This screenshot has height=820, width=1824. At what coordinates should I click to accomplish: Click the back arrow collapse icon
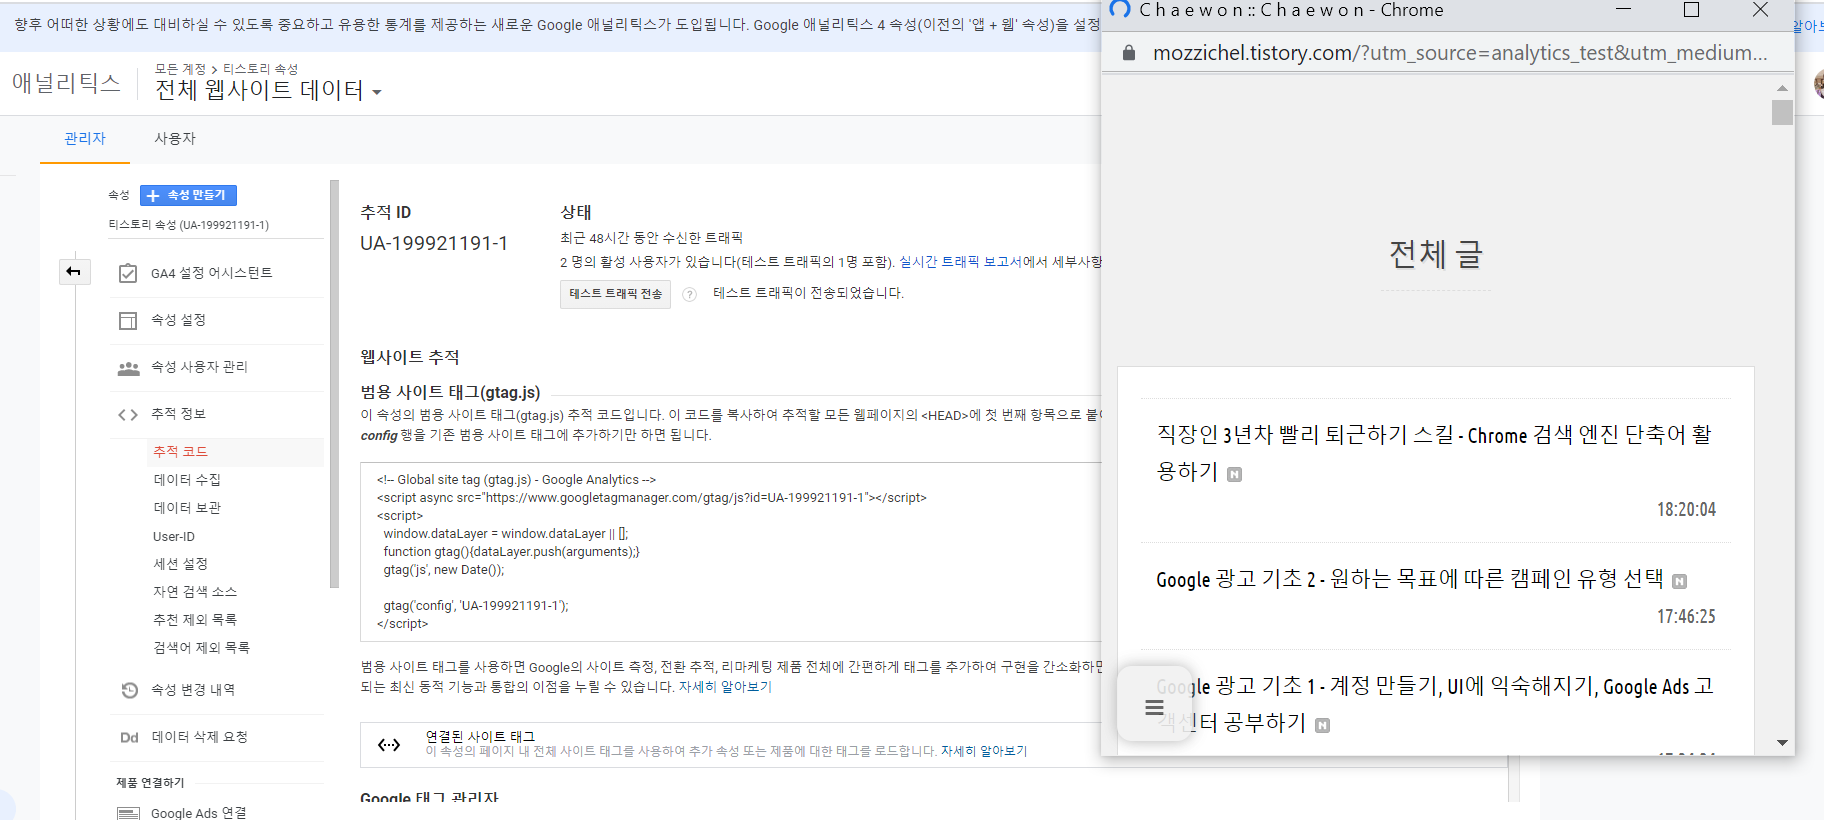[x=73, y=272]
